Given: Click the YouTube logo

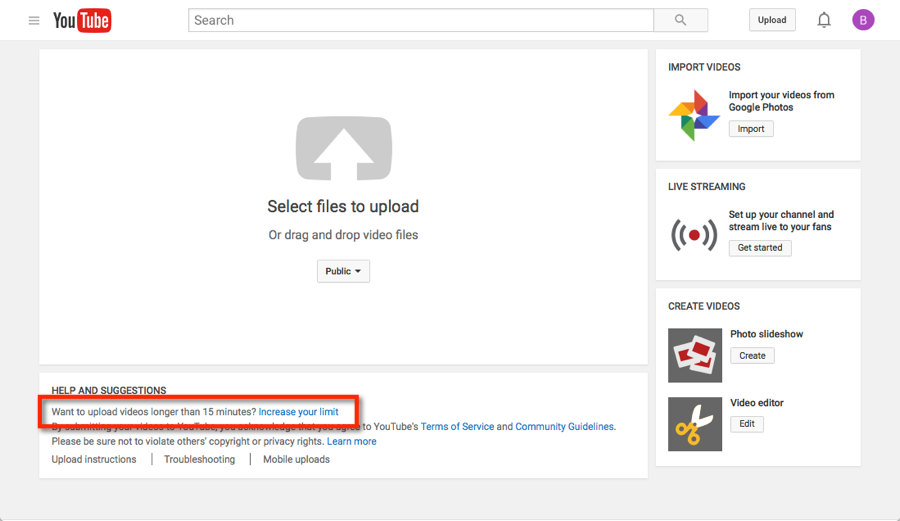Looking at the screenshot, I should pyautogui.click(x=82, y=20).
